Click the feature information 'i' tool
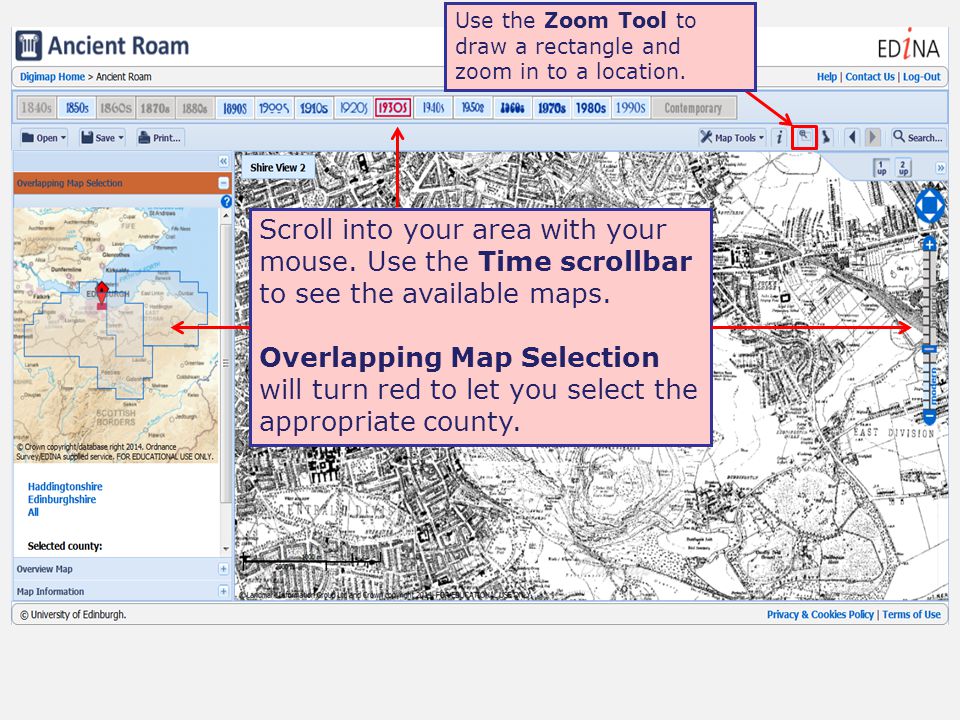Viewport: 960px width, 720px height. point(779,137)
